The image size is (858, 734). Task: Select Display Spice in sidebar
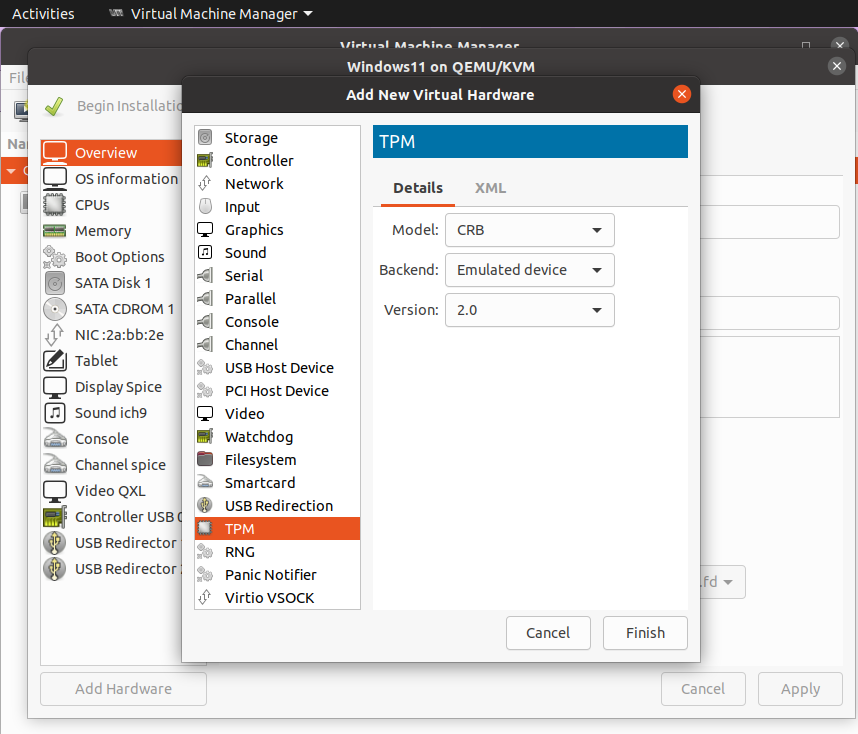(112, 386)
